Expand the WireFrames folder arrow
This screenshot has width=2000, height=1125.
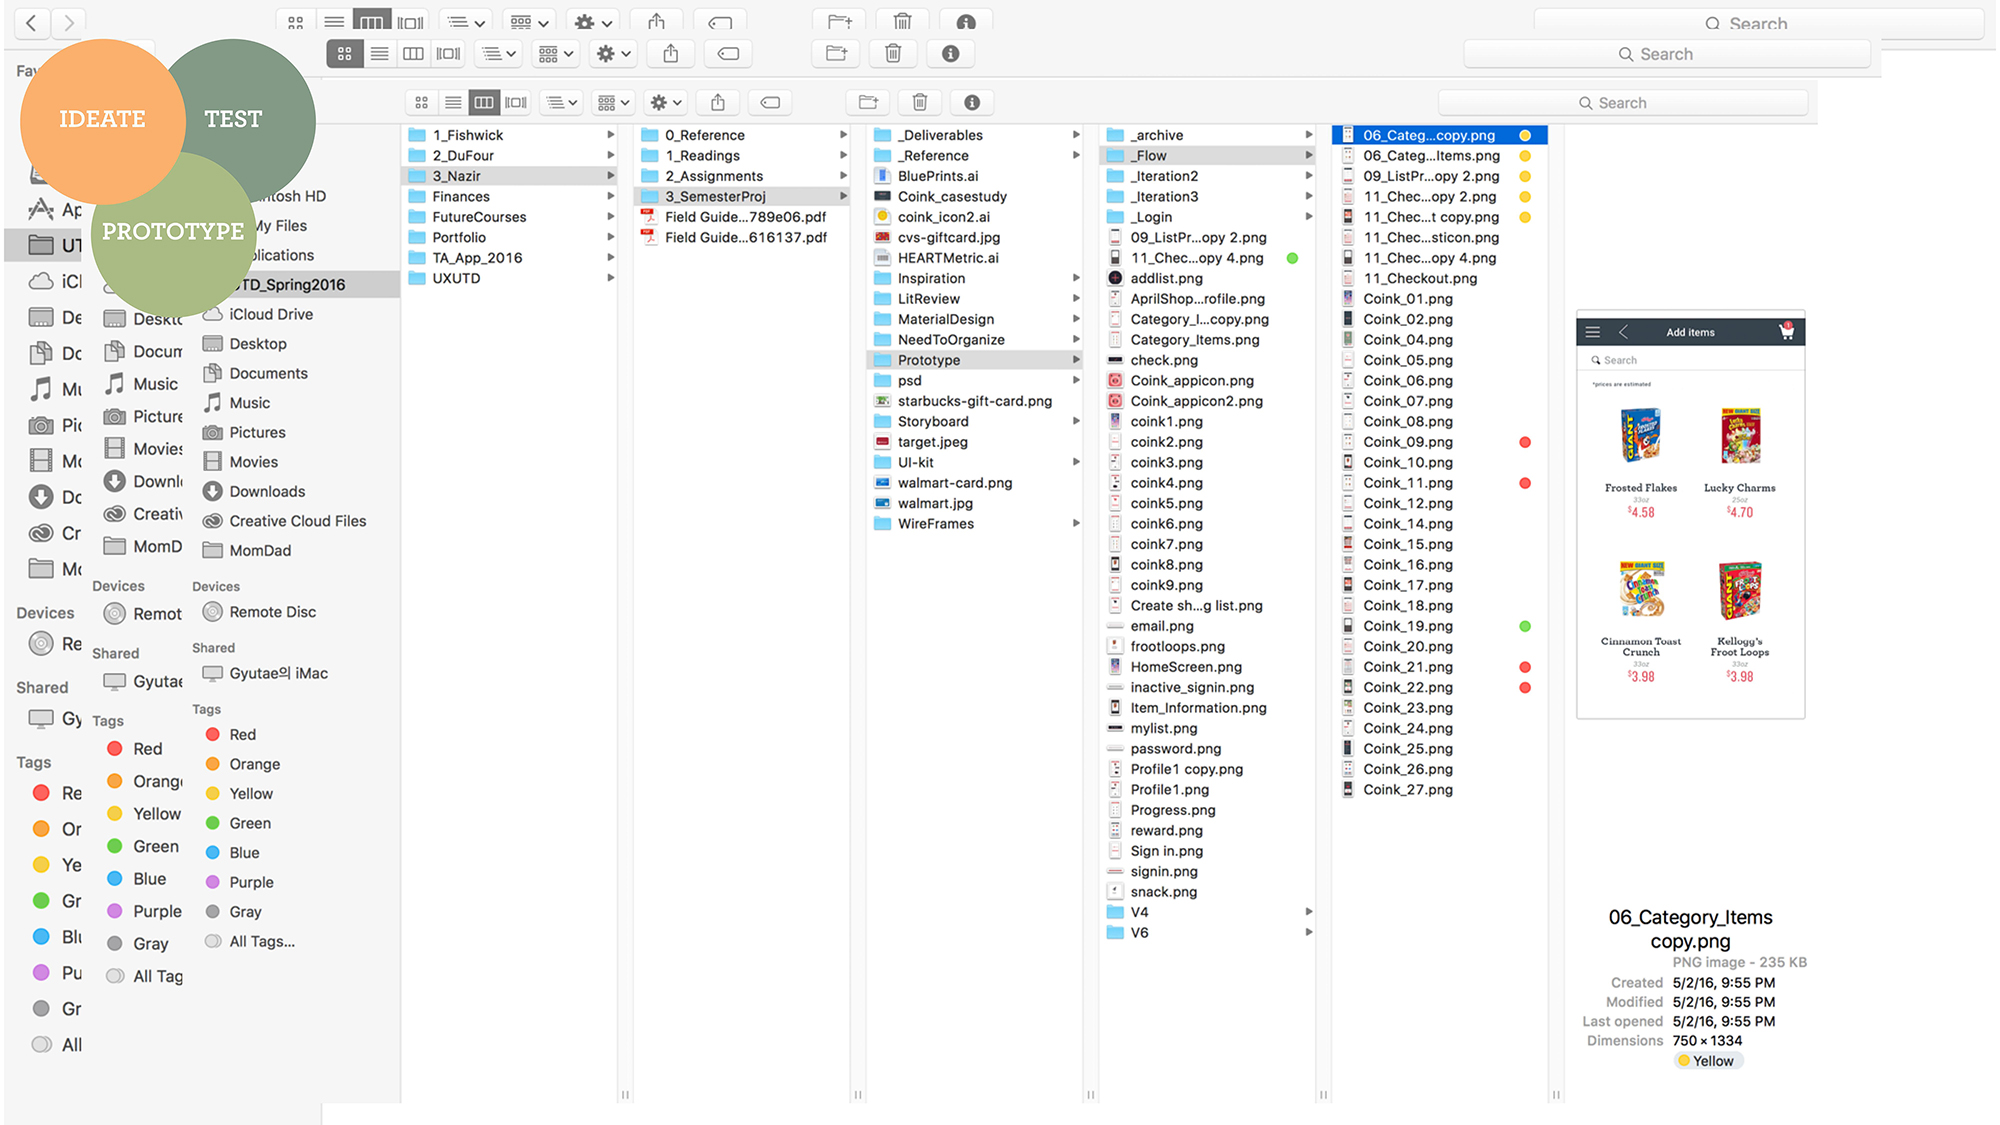(1076, 523)
